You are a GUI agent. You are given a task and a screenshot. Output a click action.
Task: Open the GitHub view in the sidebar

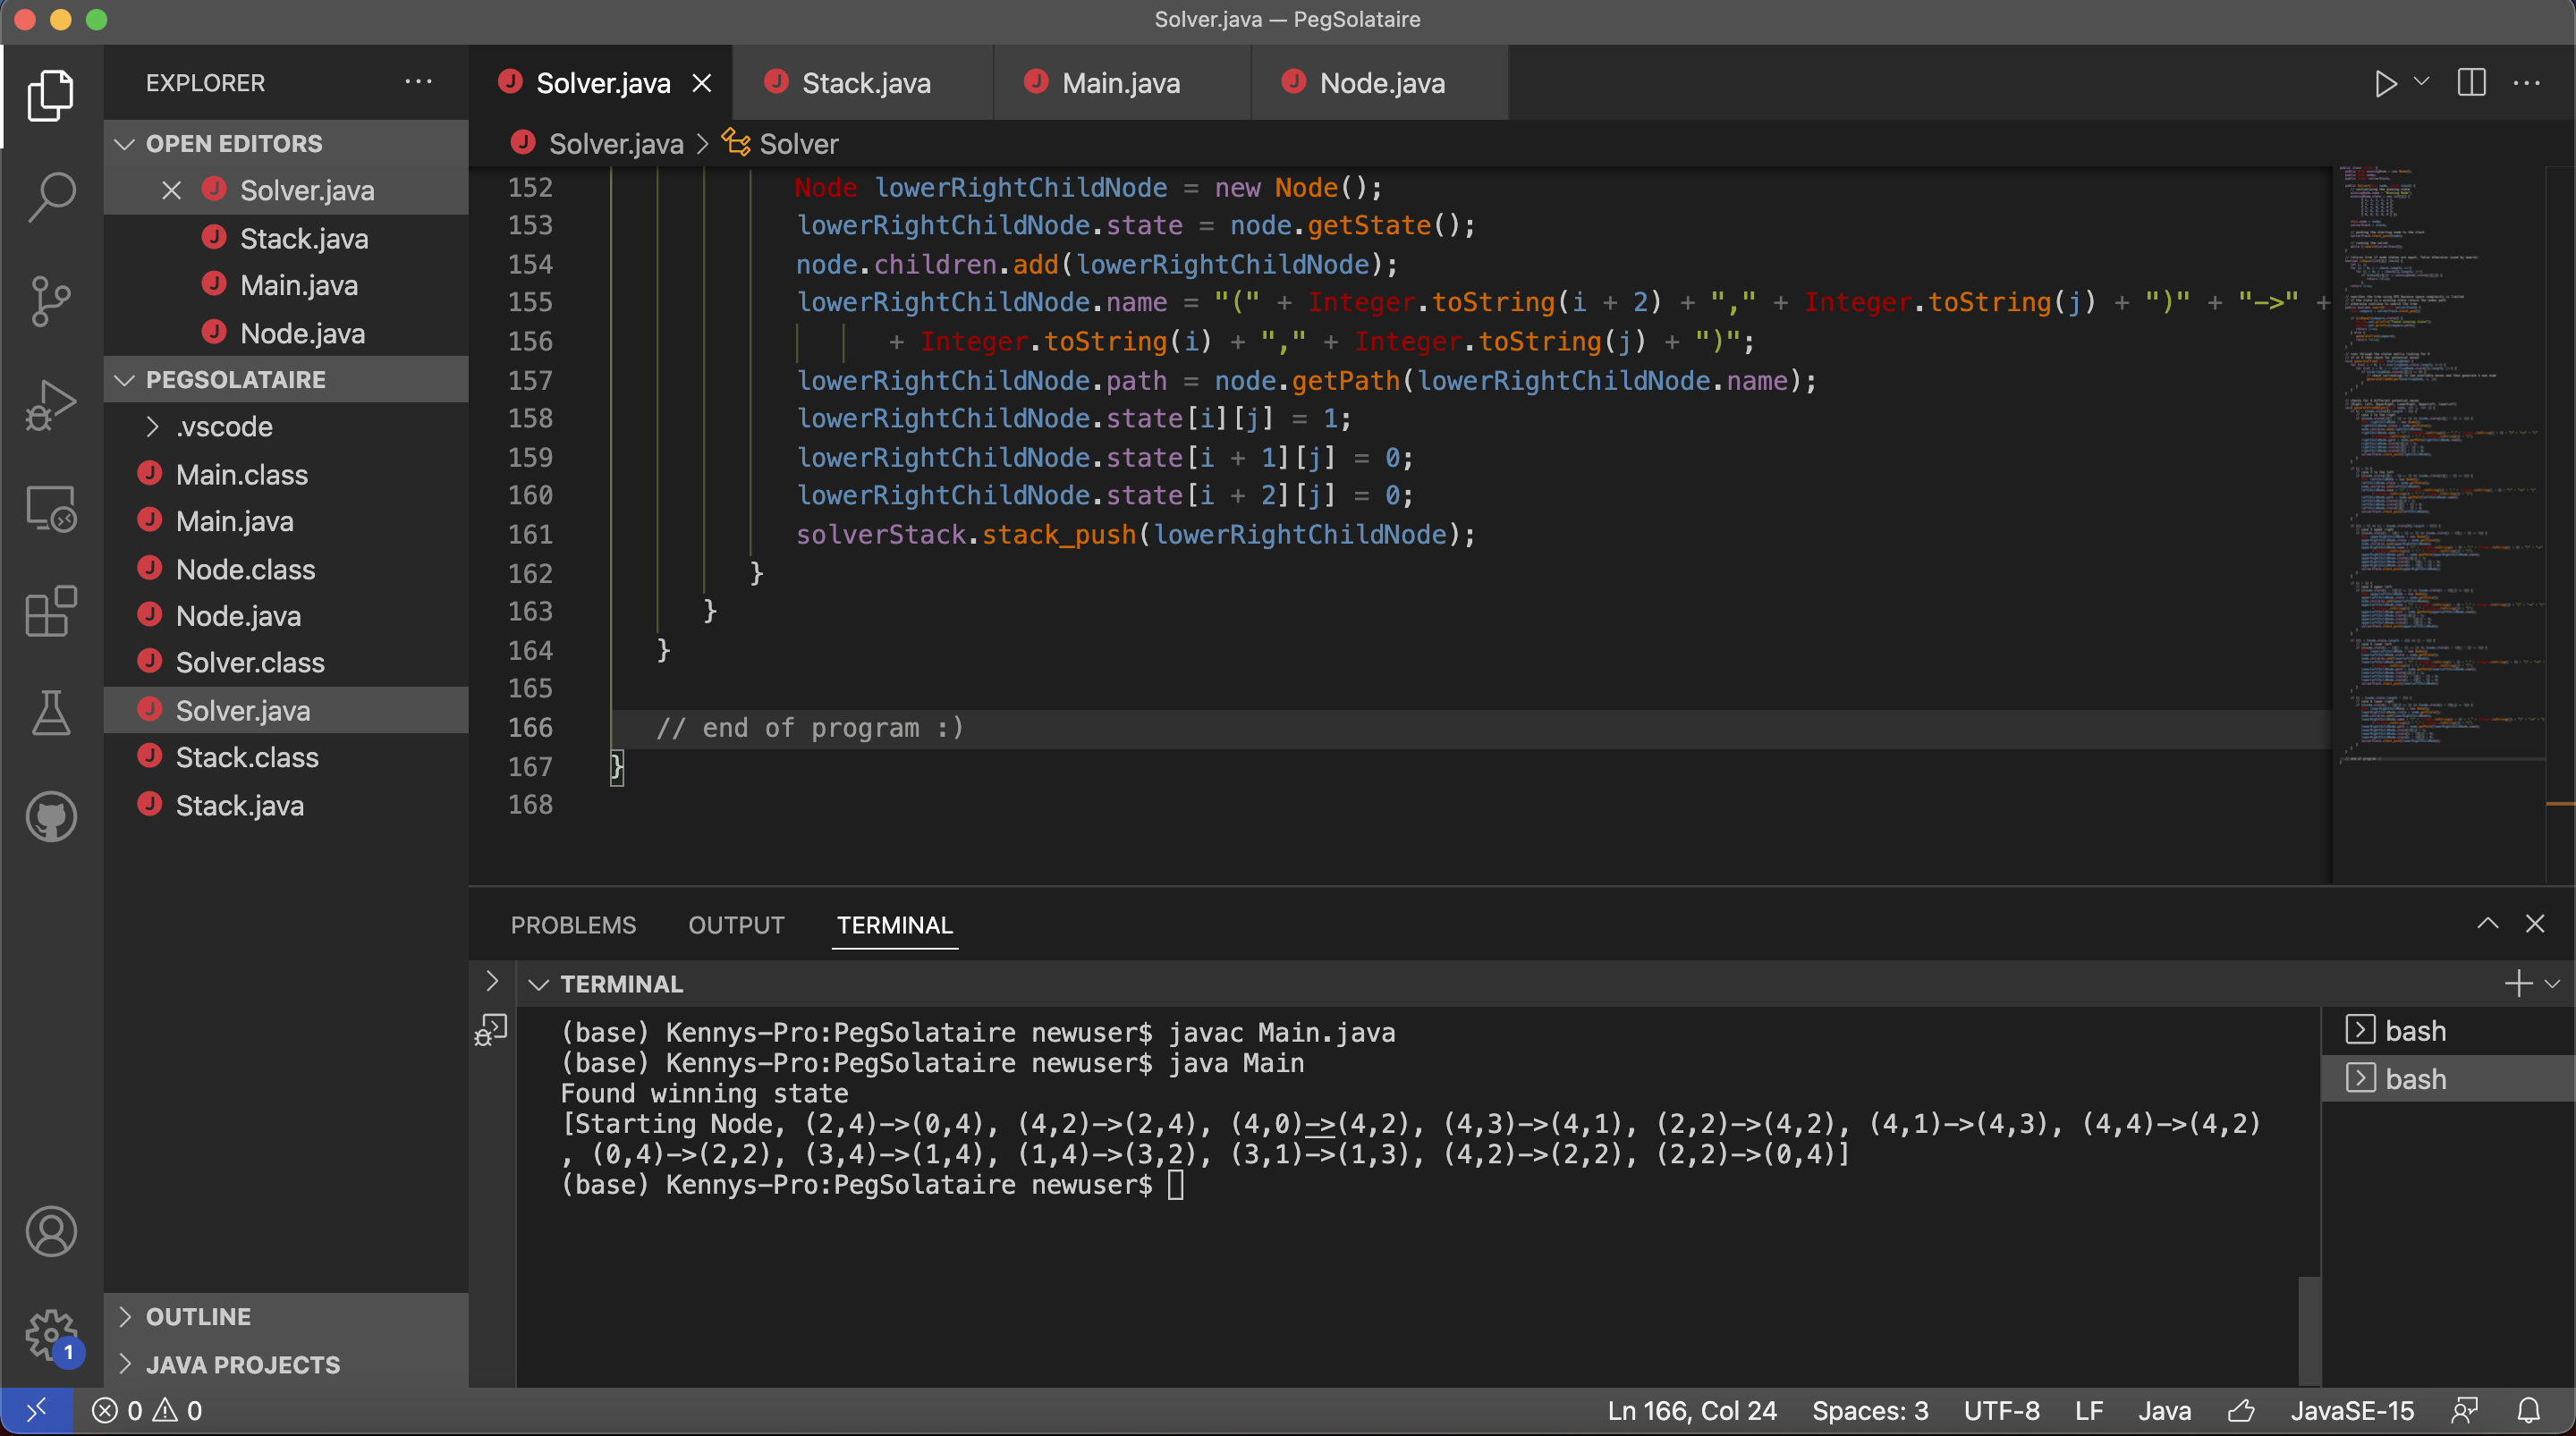pyautogui.click(x=51, y=816)
